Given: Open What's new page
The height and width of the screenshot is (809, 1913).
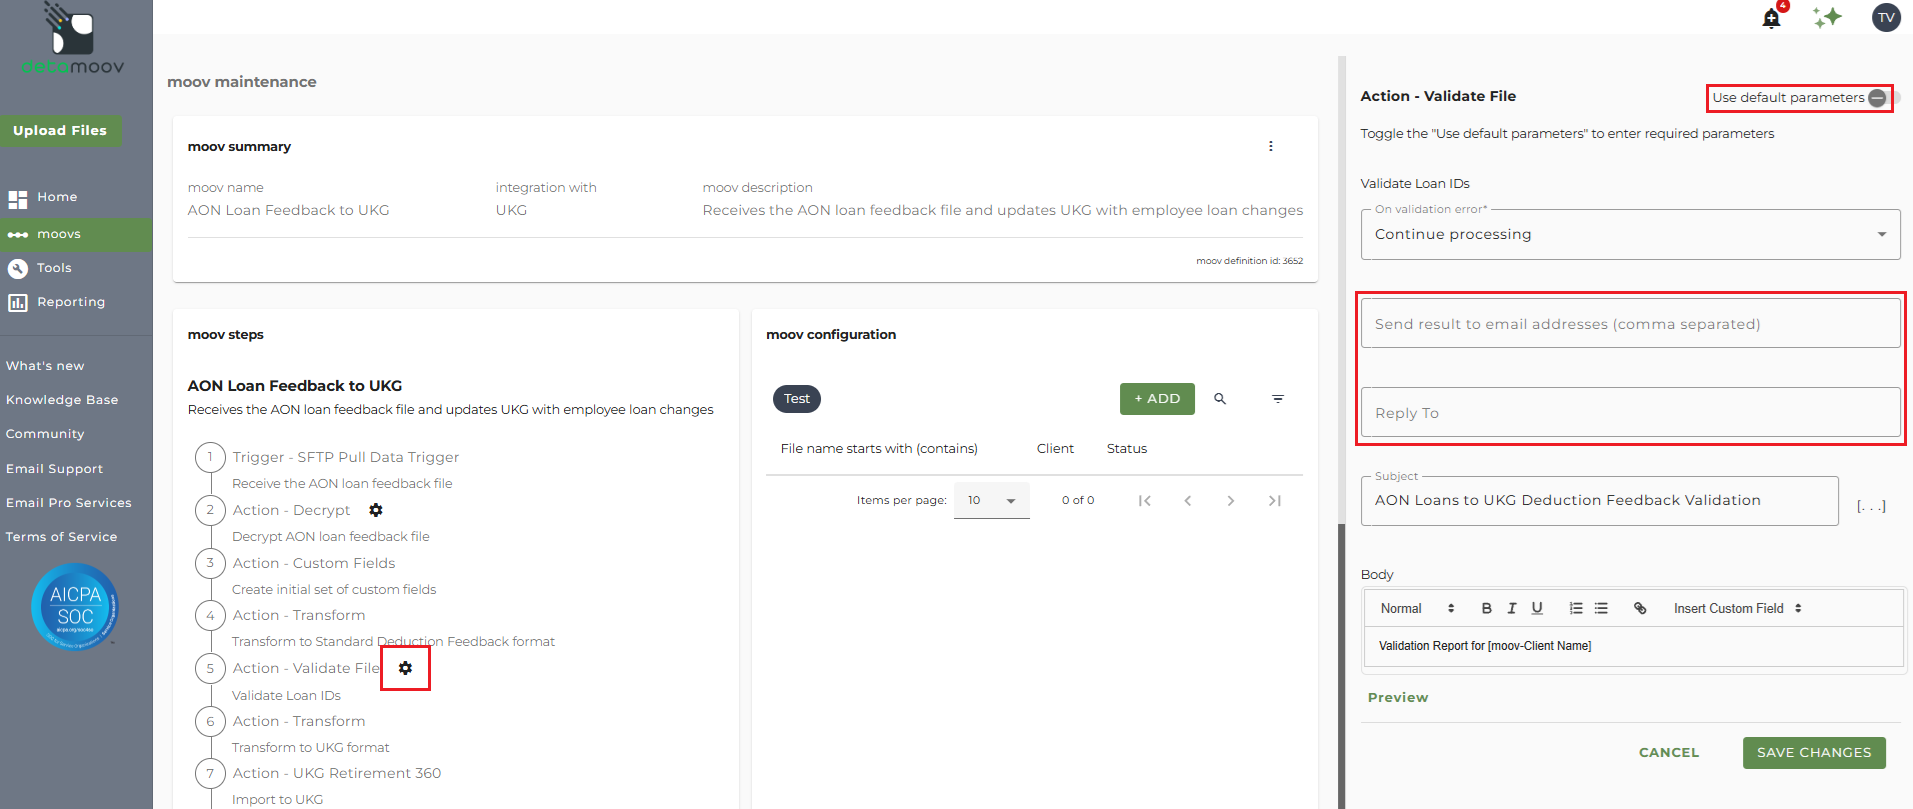Looking at the screenshot, I should 45,366.
